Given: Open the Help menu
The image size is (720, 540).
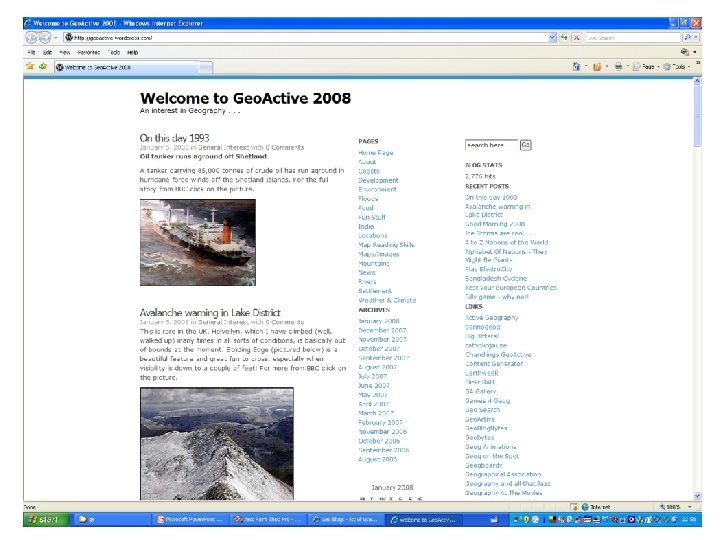Looking at the screenshot, I should tap(133, 52).
